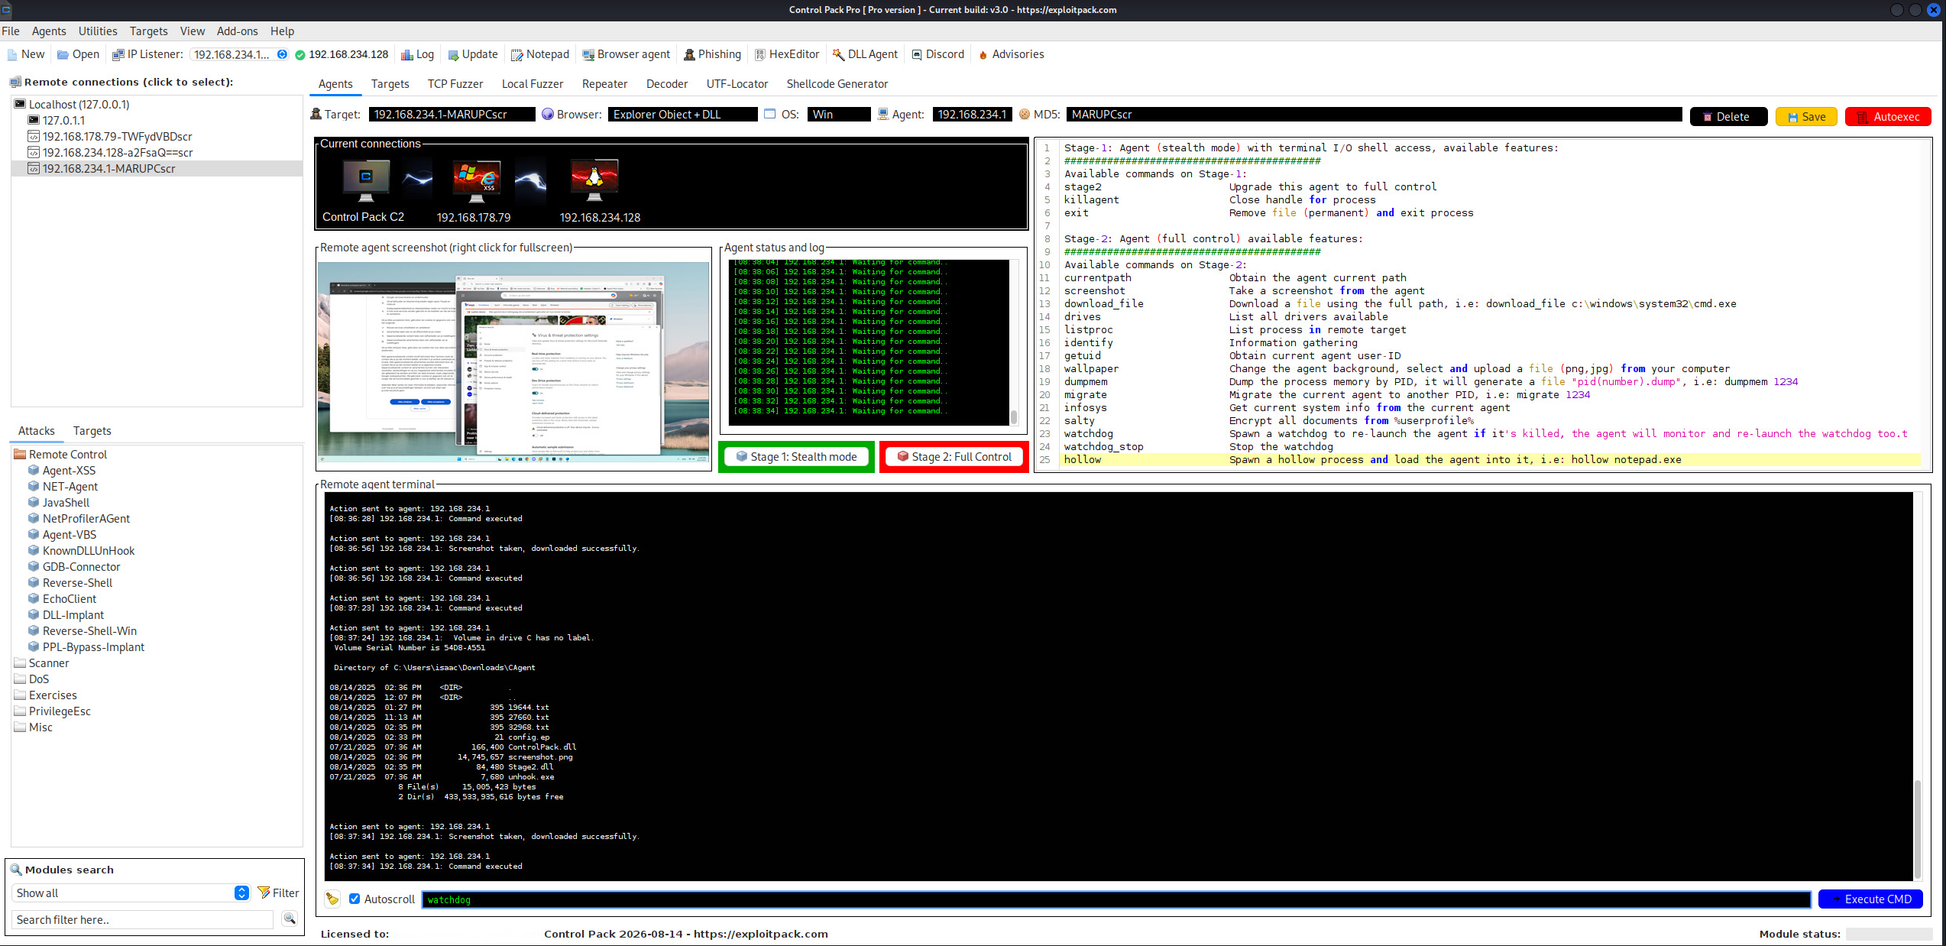Open the Utilities menu
The image size is (1946, 946).
[x=97, y=31]
